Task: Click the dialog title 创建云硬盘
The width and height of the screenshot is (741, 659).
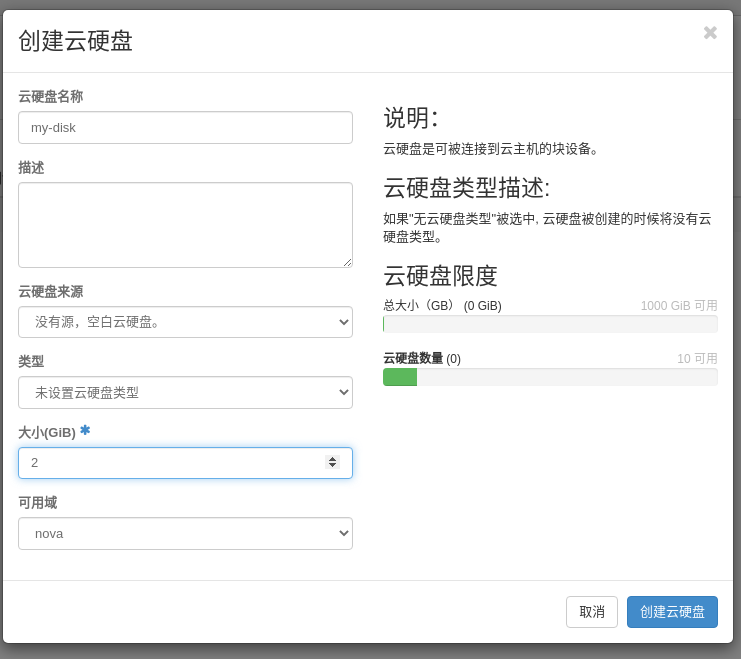Action: tap(76, 41)
